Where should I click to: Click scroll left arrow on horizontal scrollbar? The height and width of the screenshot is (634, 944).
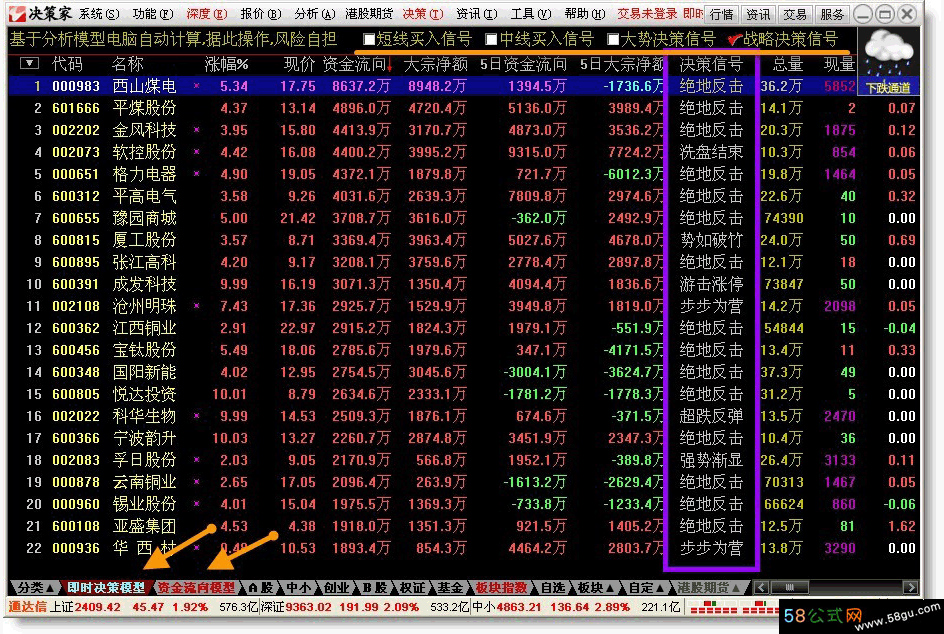pos(762,587)
